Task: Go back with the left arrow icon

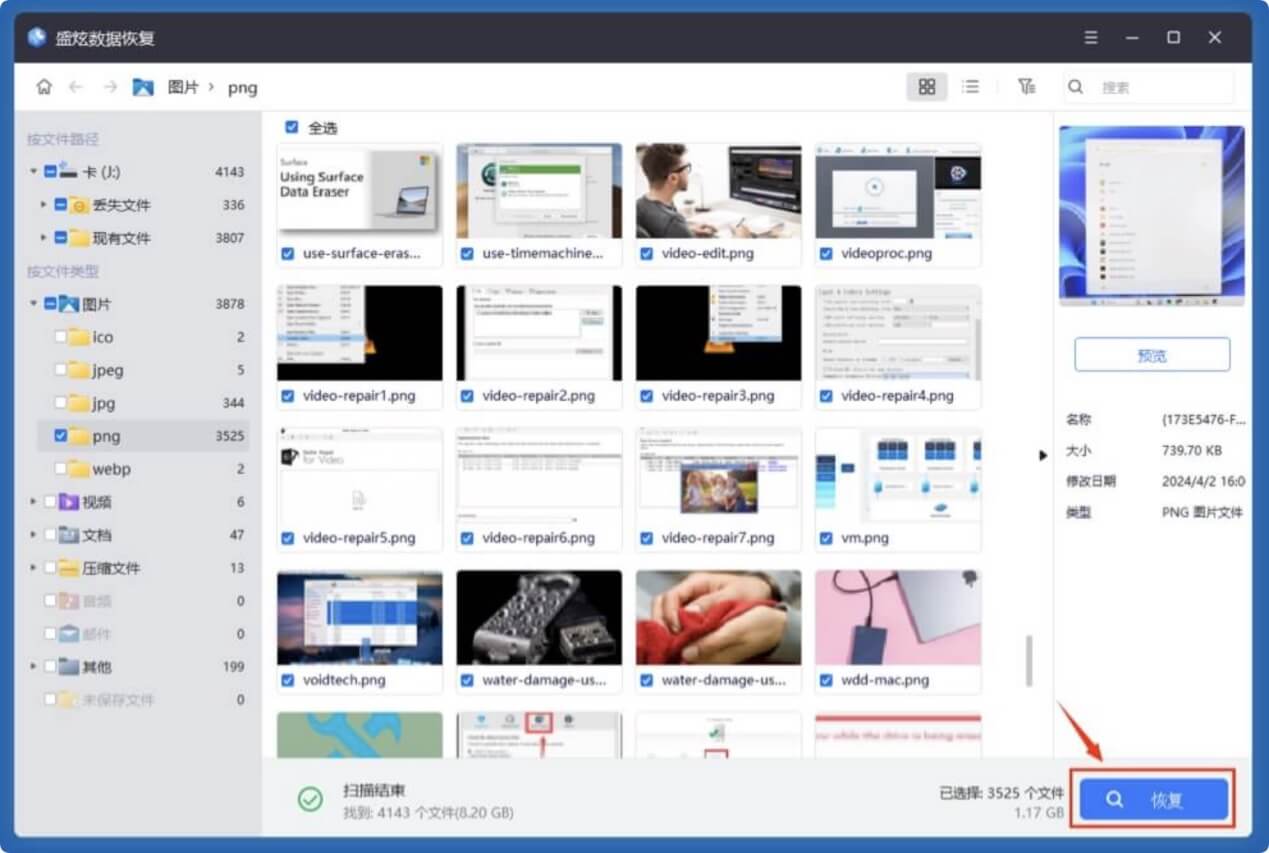Action: point(76,87)
